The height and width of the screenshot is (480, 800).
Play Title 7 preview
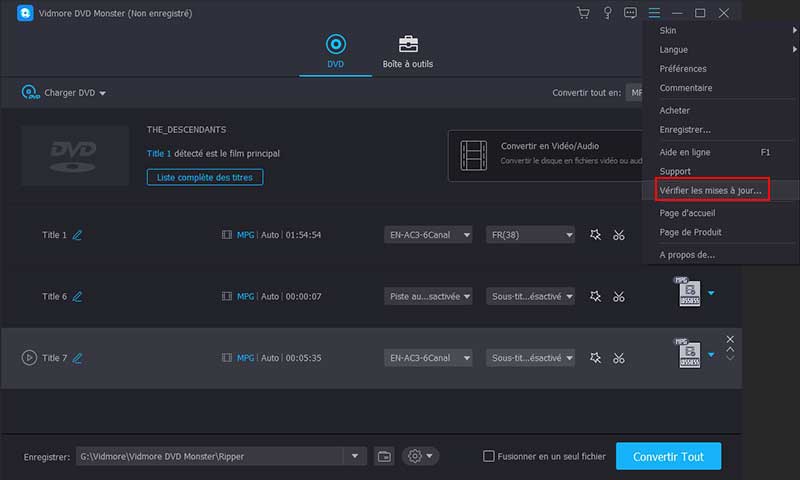[x=29, y=357]
